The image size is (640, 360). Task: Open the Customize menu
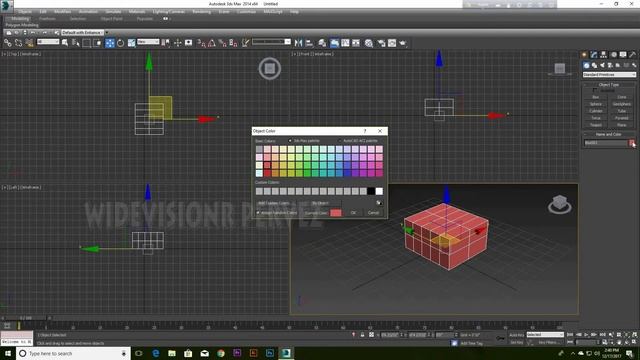(246, 12)
